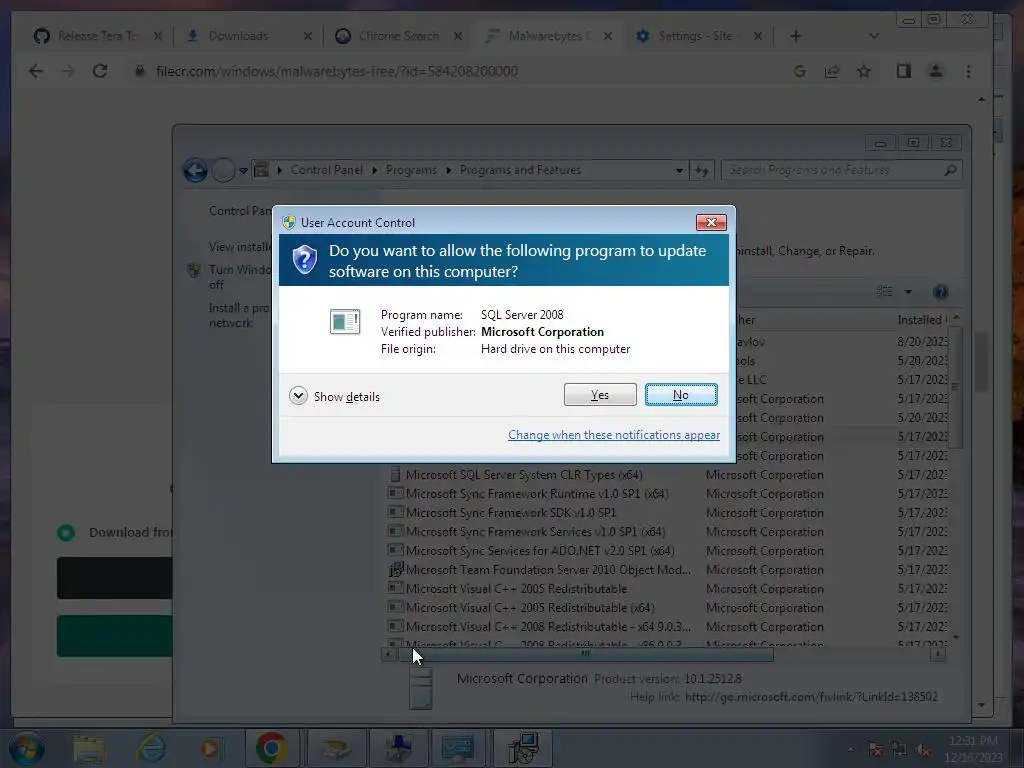Show hidden tray icons arrow
The height and width of the screenshot is (768, 1024).
pos(850,749)
